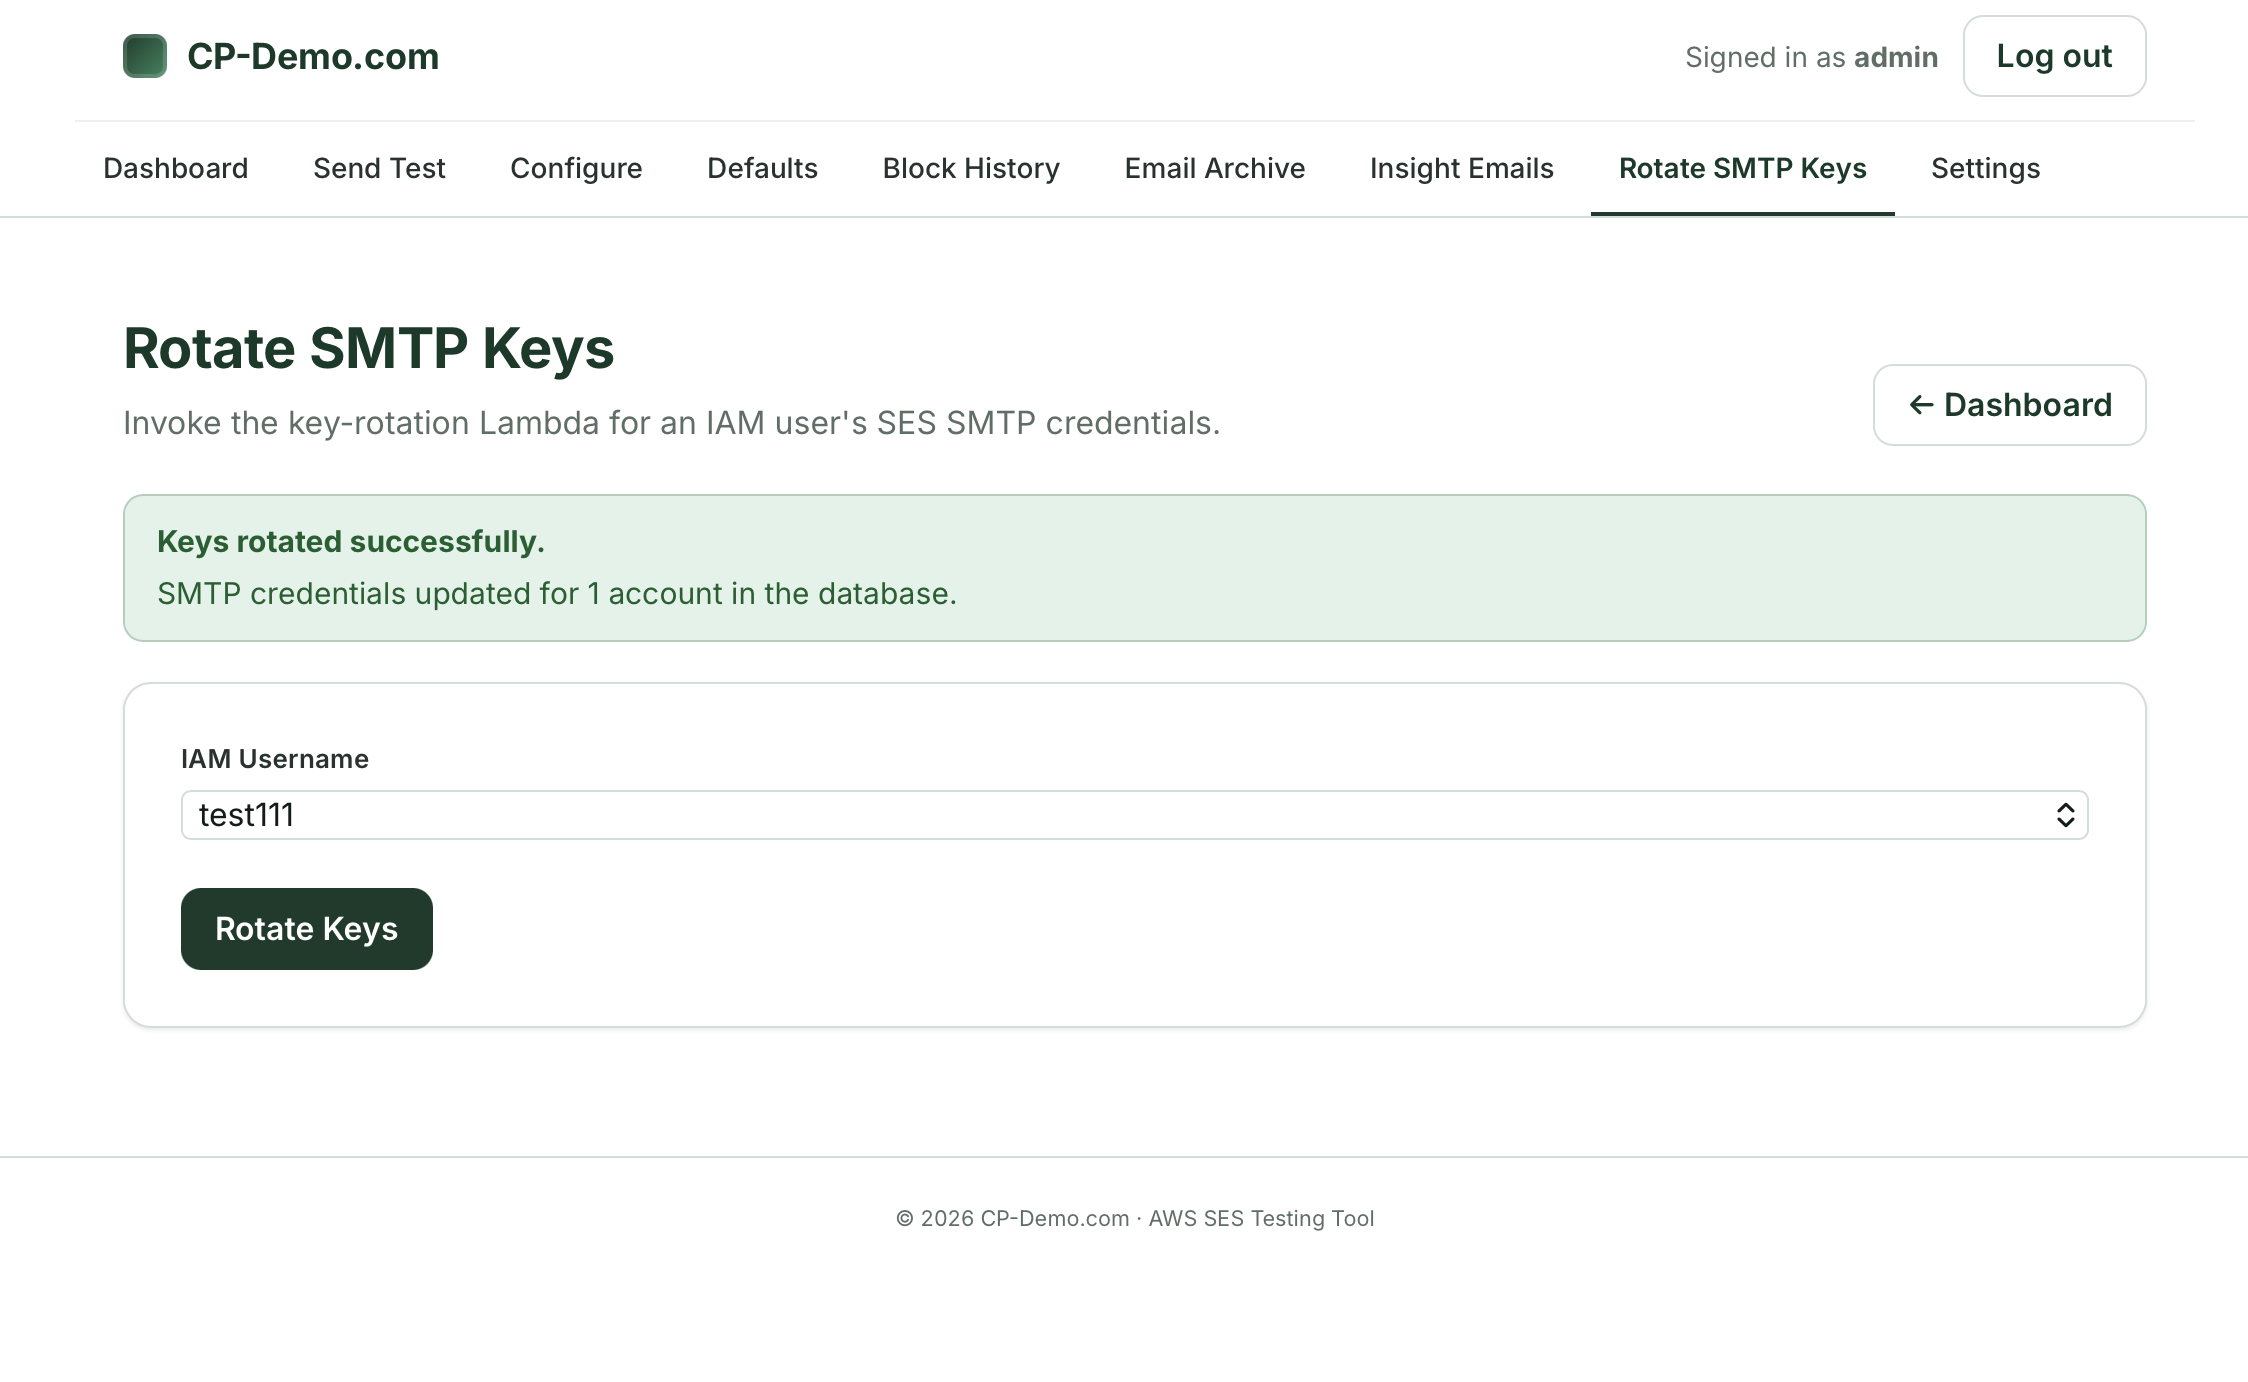Image resolution: width=2248 pixels, height=1382 pixels.
Task: Open the Send Test tab
Action: point(379,168)
